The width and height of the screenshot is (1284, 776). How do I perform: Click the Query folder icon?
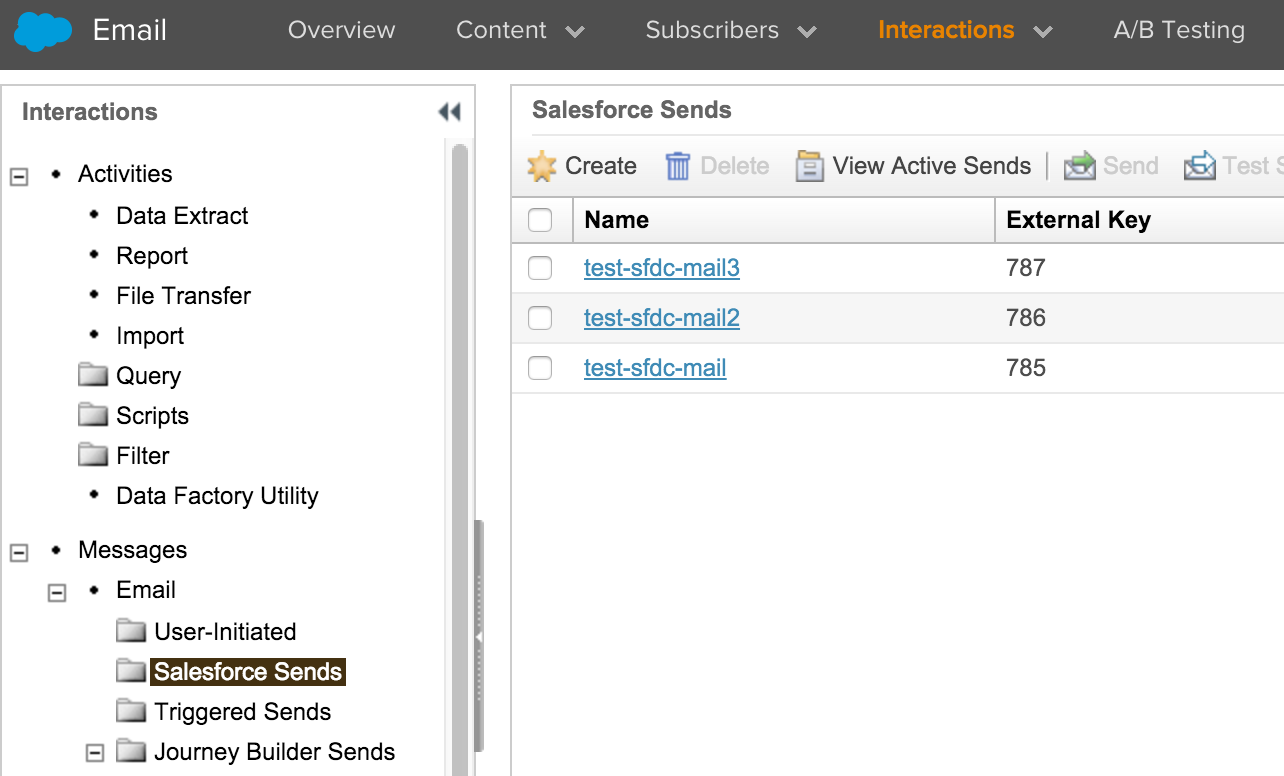93,375
